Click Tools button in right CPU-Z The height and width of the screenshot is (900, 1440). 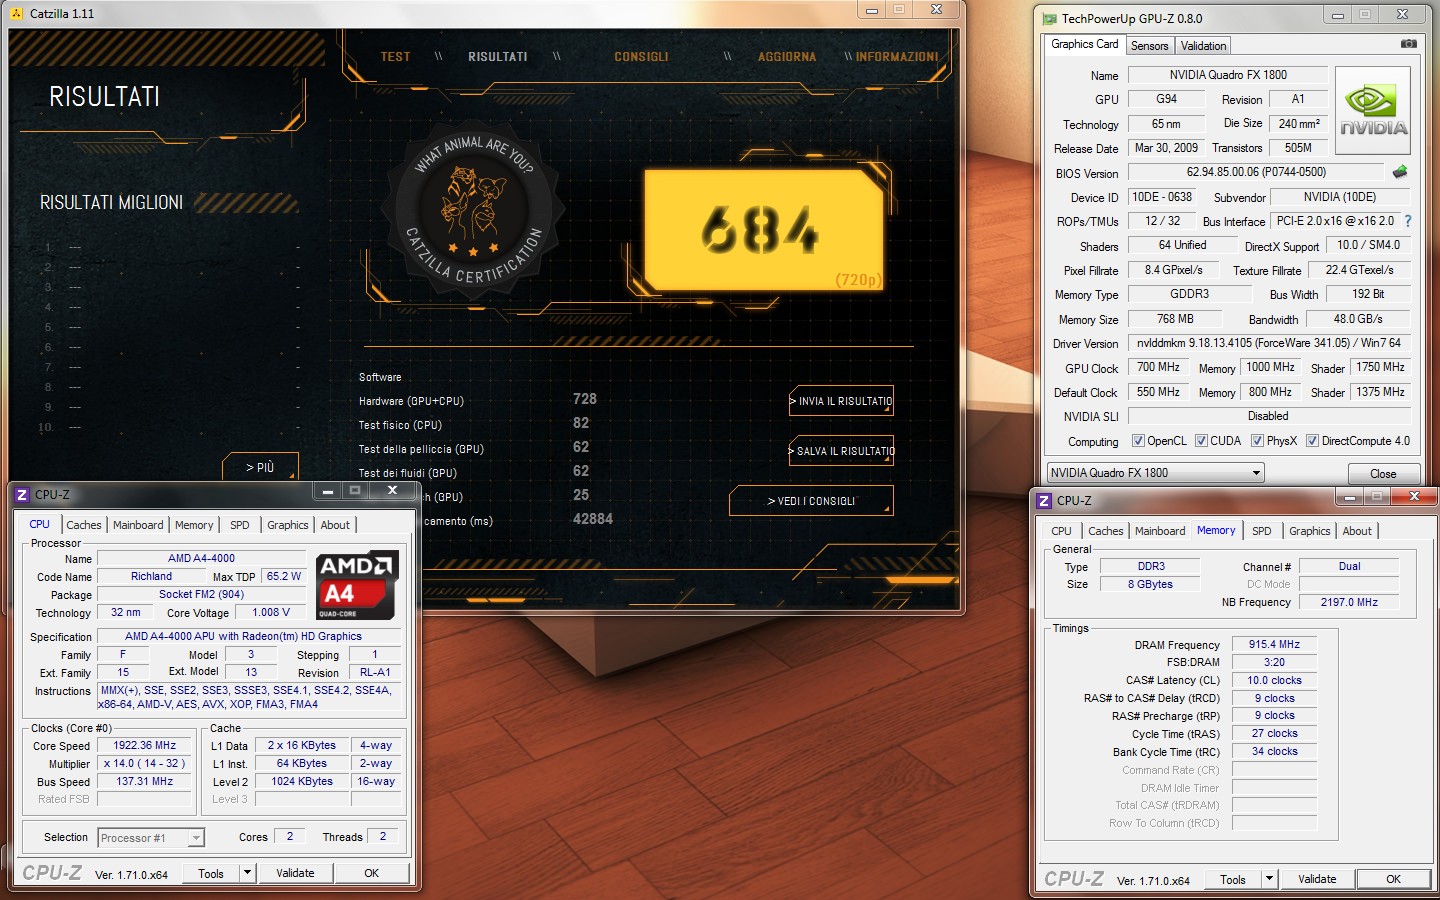[1233, 879]
